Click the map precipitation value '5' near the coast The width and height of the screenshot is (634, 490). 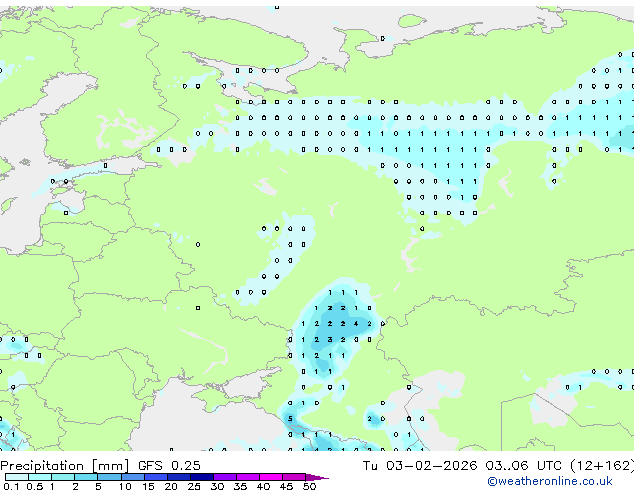290,419
